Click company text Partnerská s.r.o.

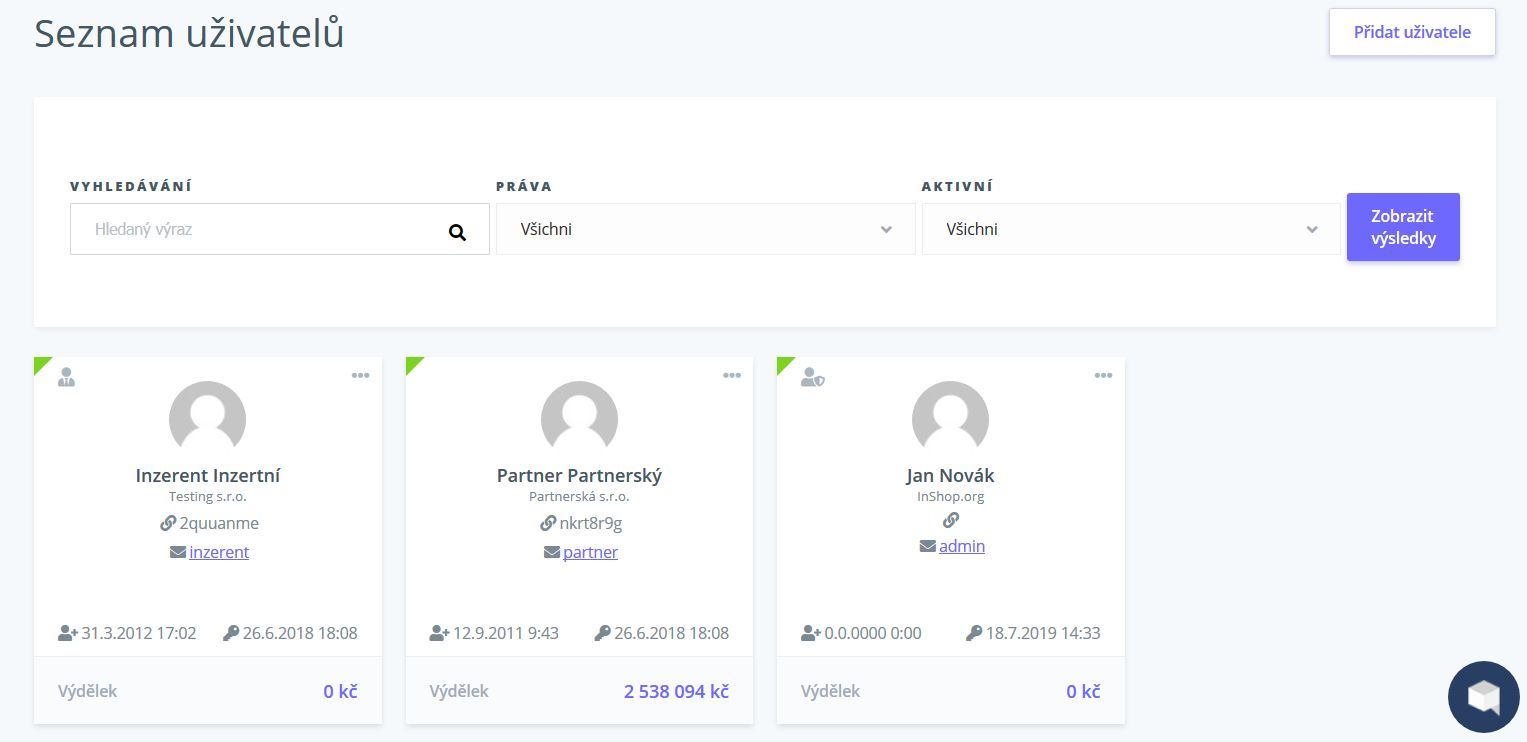point(579,496)
